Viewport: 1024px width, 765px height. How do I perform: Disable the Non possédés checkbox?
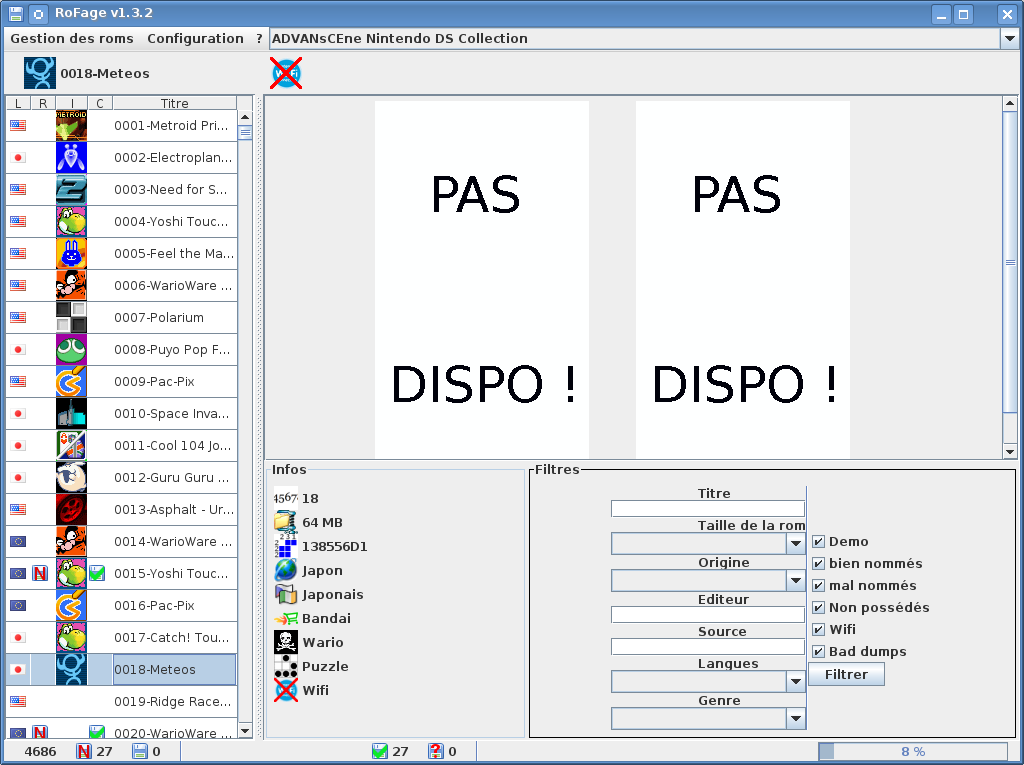(818, 608)
